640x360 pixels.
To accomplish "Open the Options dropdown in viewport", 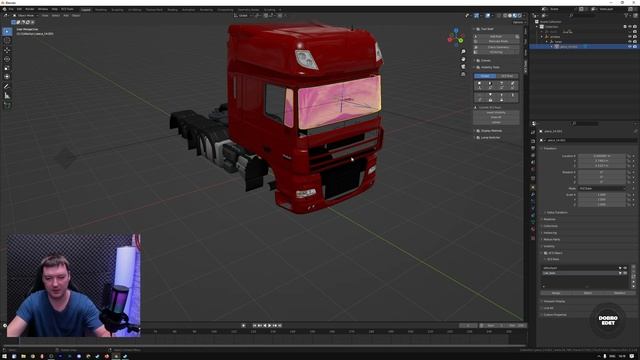I will 518,22.
